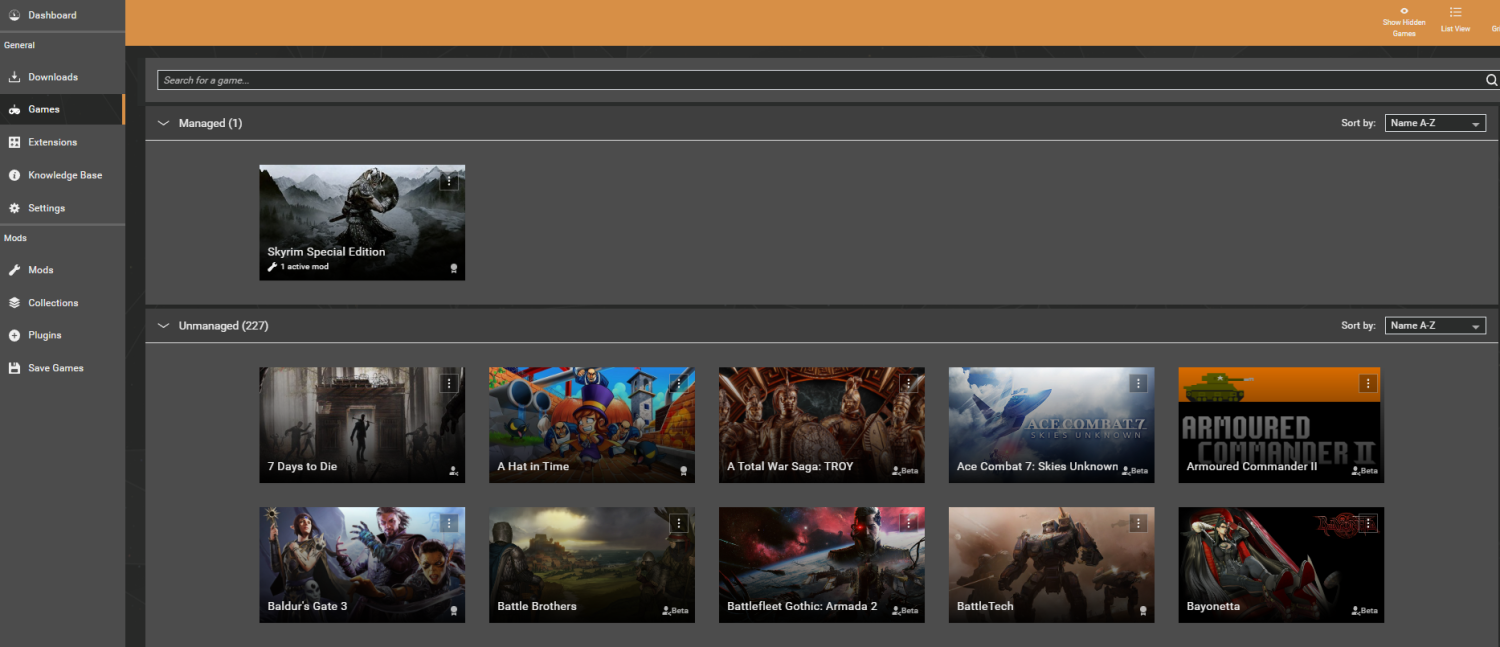Screen dimensions: 1500x647
Task: Click BattleTech badge icon
Action: (x=1144, y=610)
